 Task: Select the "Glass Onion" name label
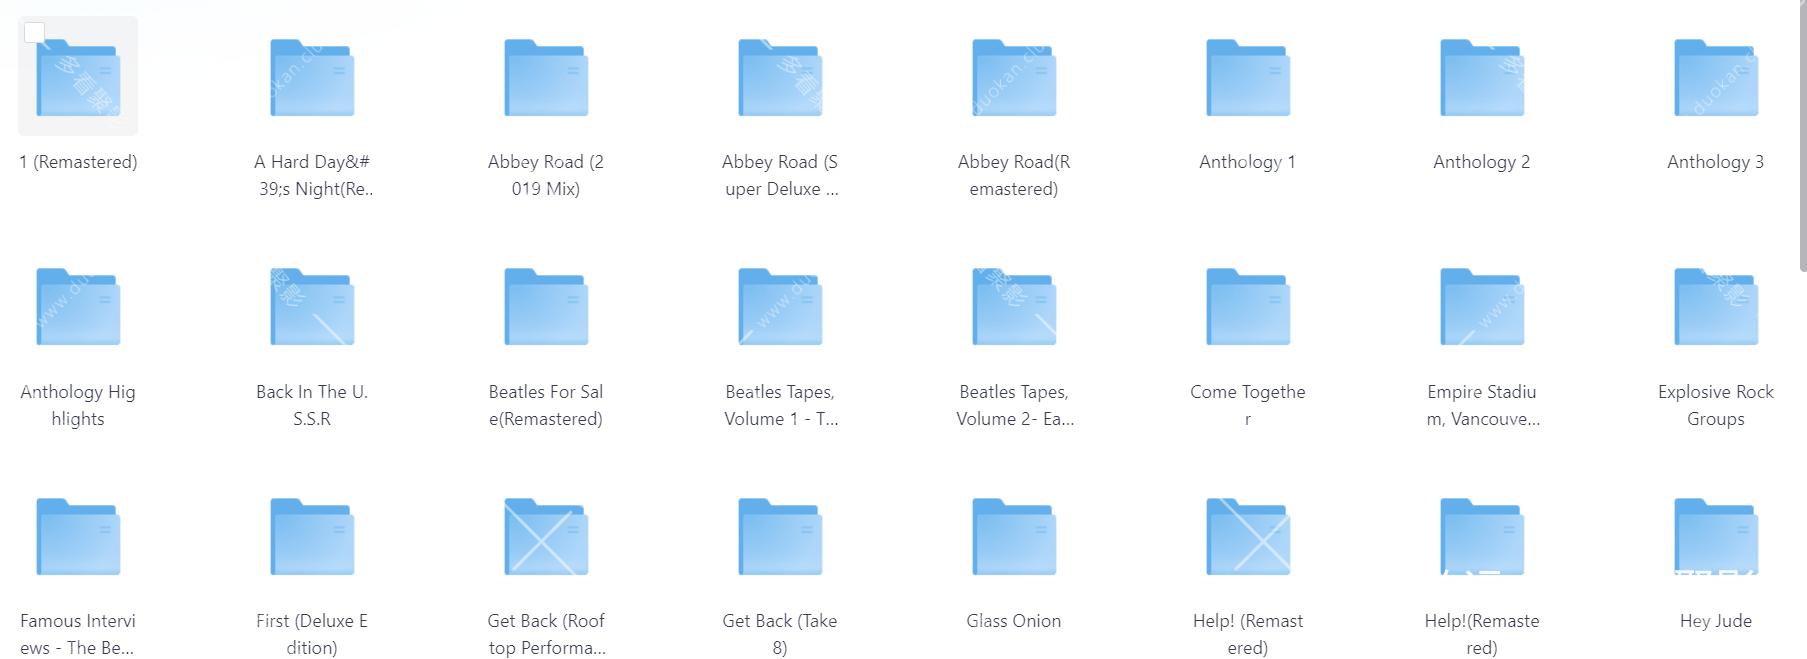coord(1014,621)
